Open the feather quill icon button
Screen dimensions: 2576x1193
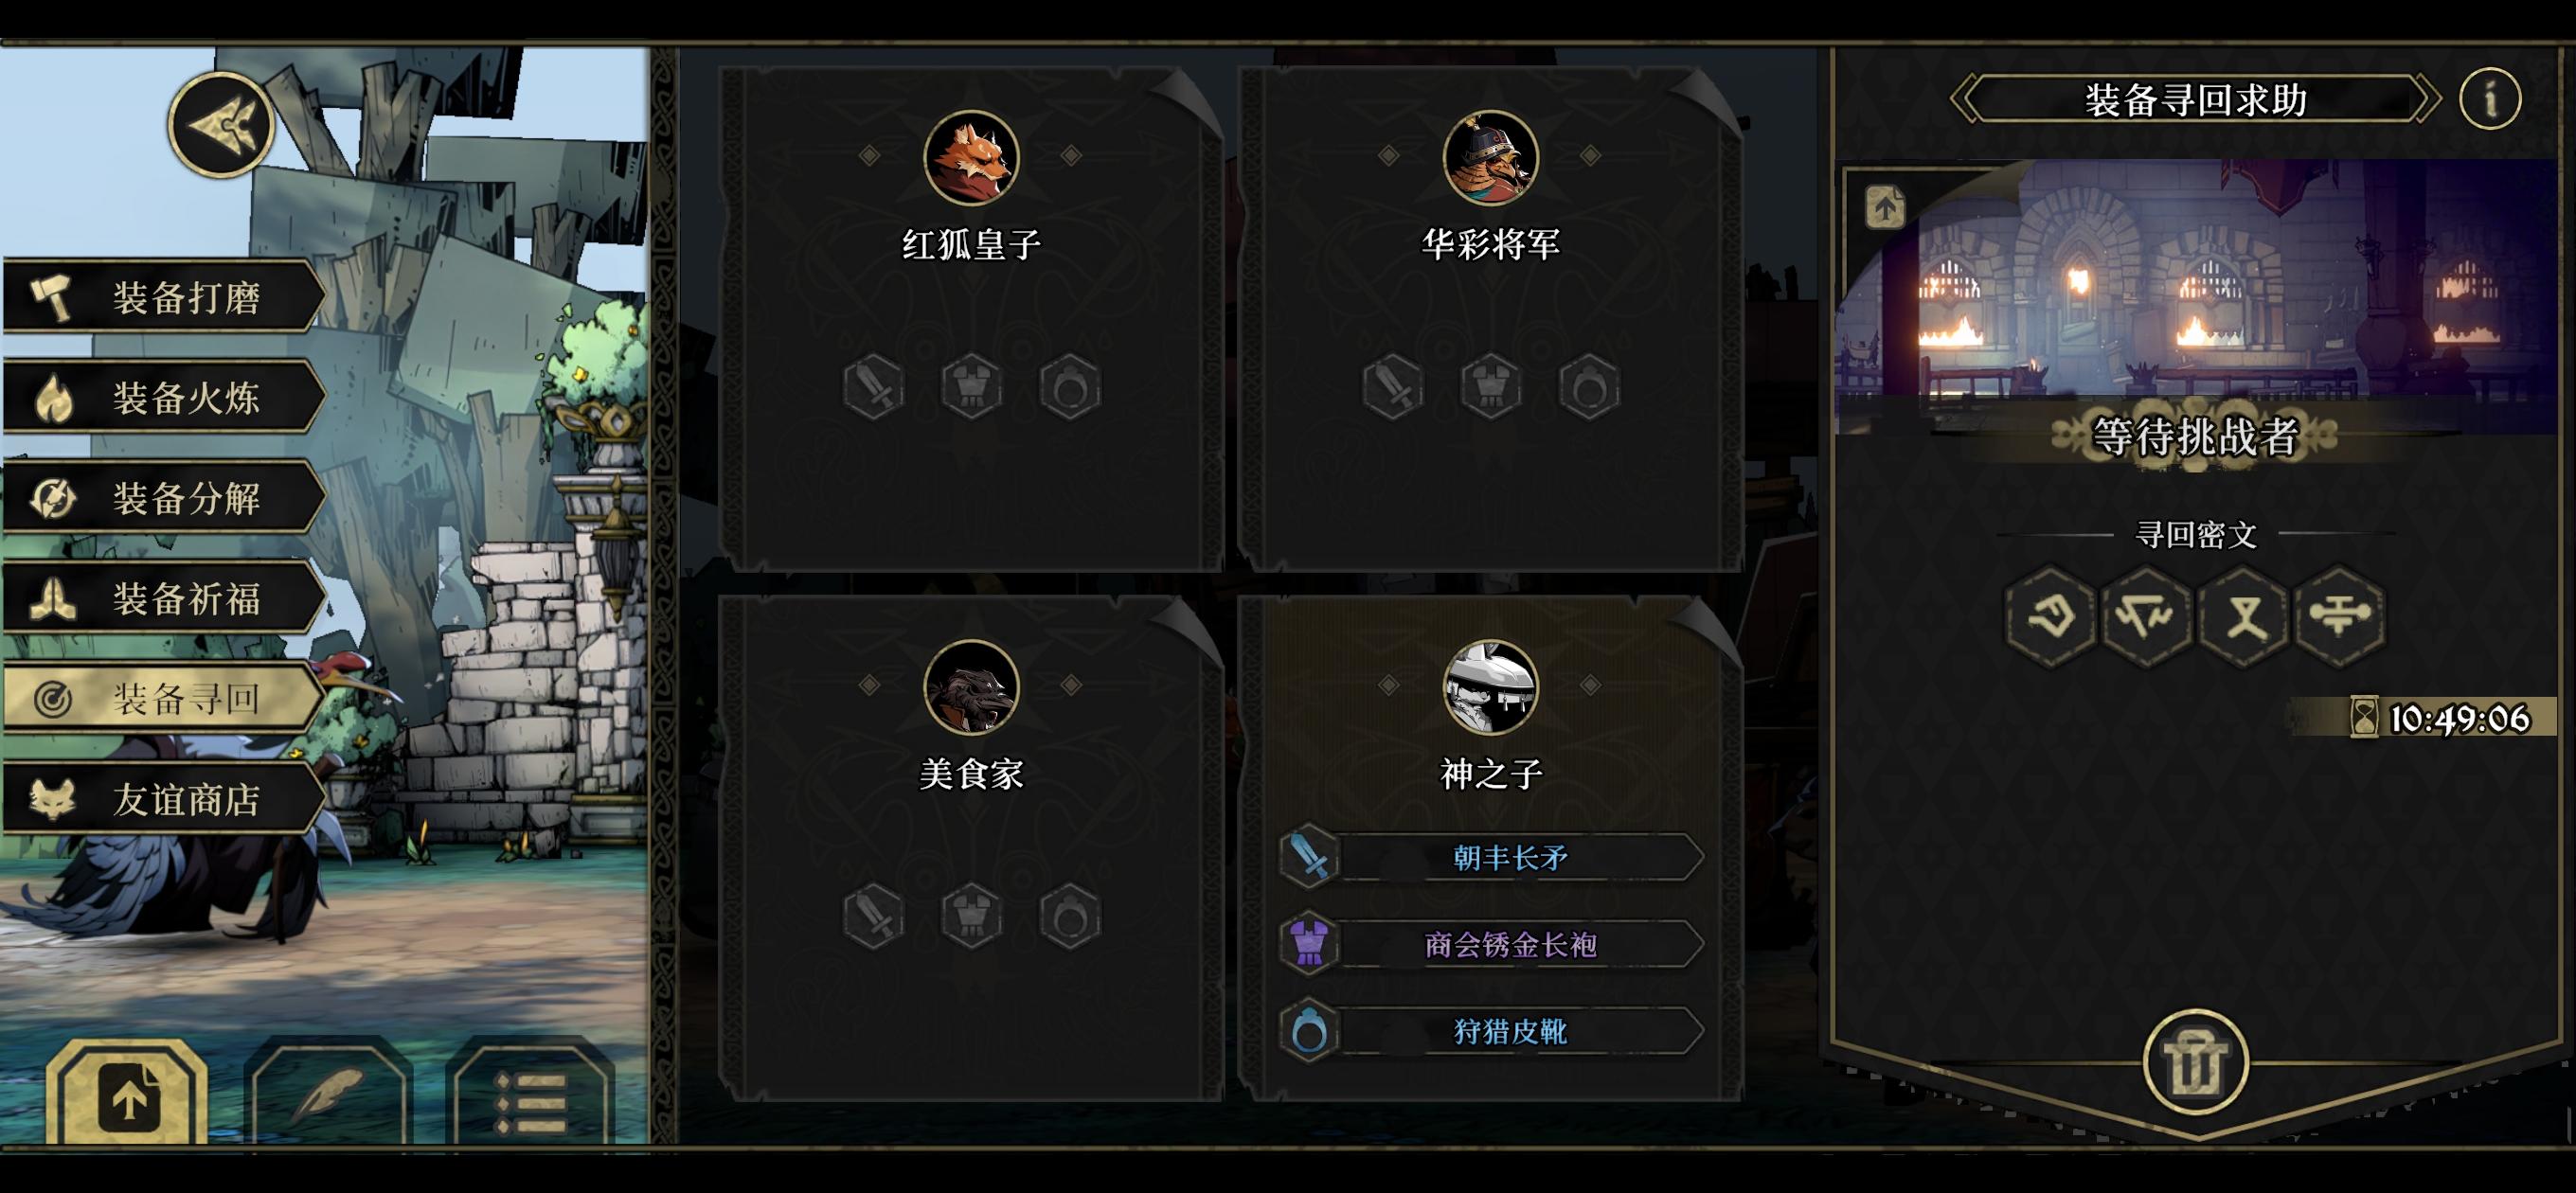click(330, 1095)
